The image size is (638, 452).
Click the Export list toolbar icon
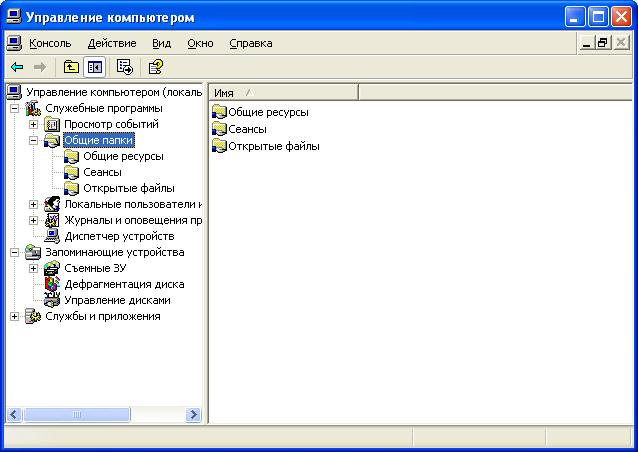coord(125,67)
